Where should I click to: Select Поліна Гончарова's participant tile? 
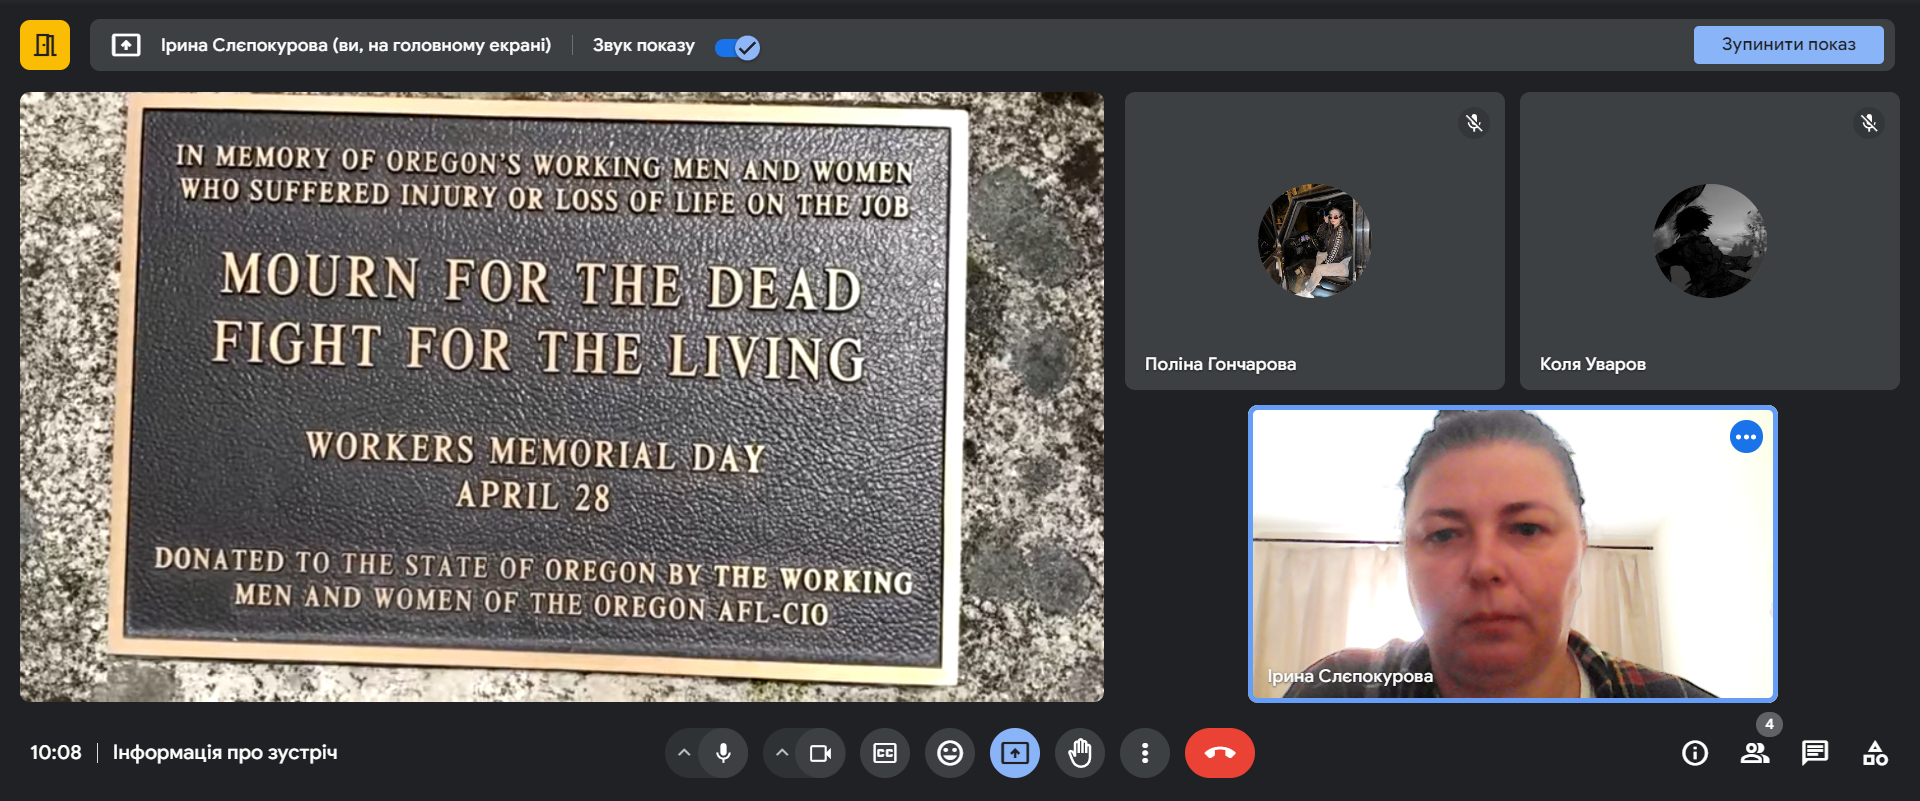[1314, 241]
